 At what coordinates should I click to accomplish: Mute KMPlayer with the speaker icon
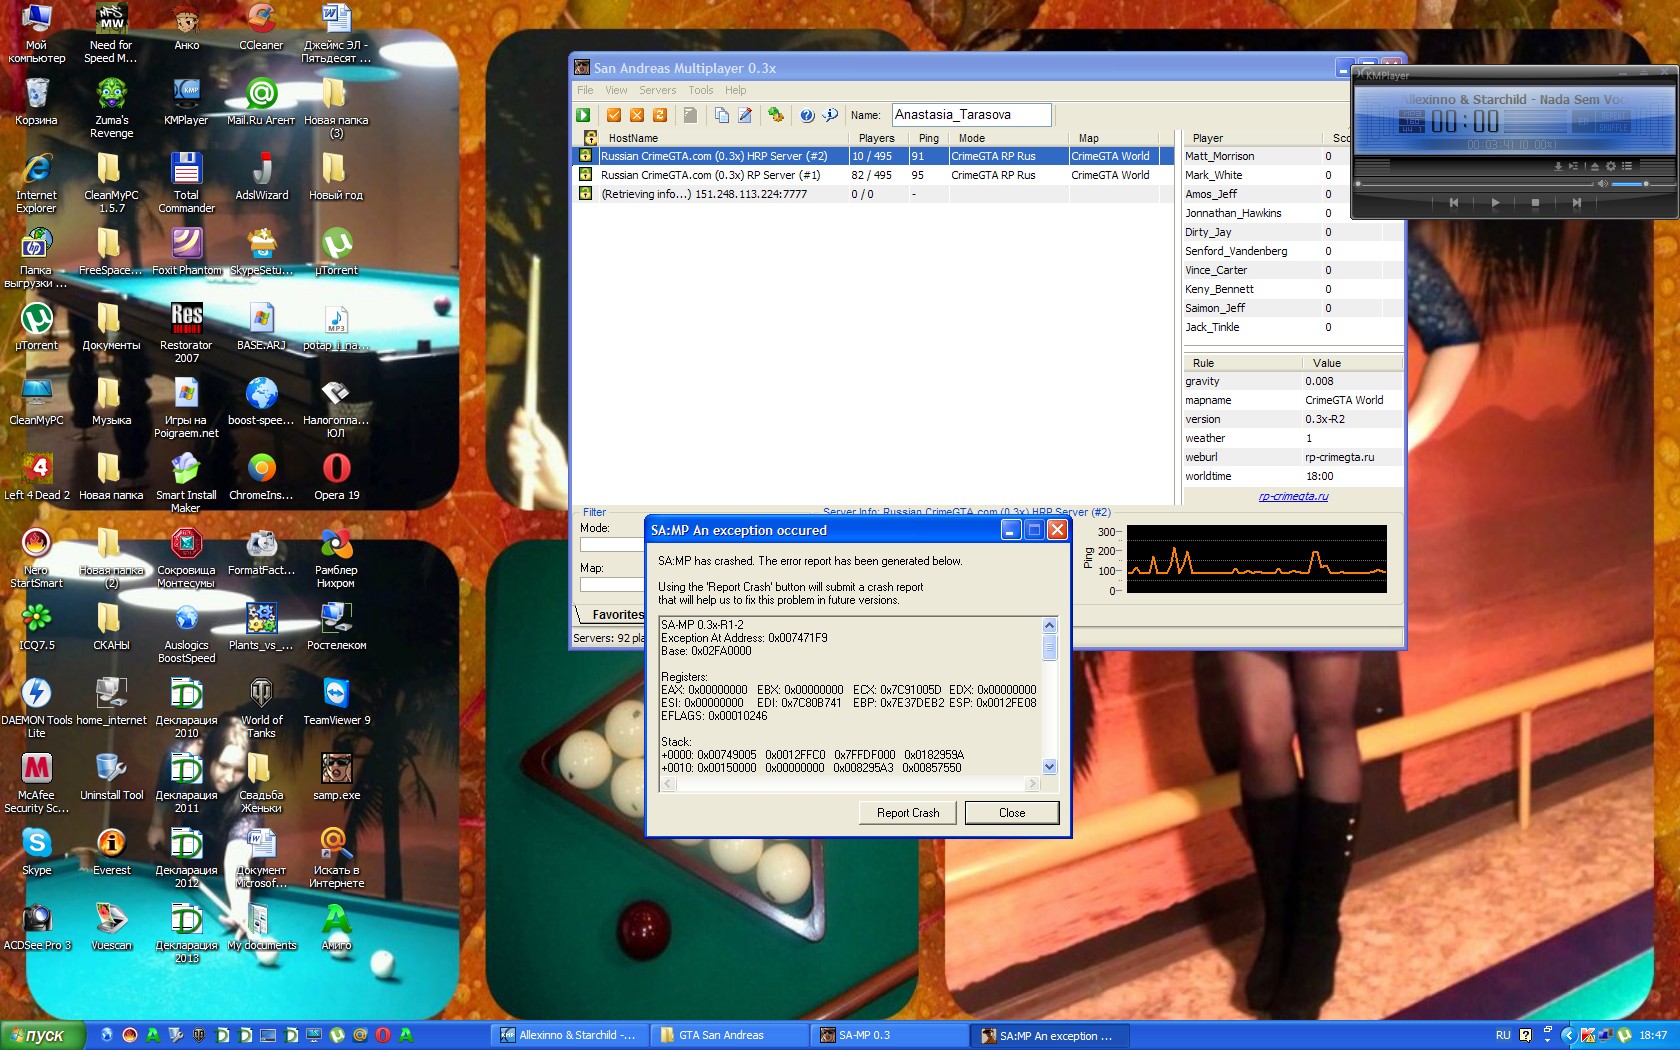(x=1602, y=184)
